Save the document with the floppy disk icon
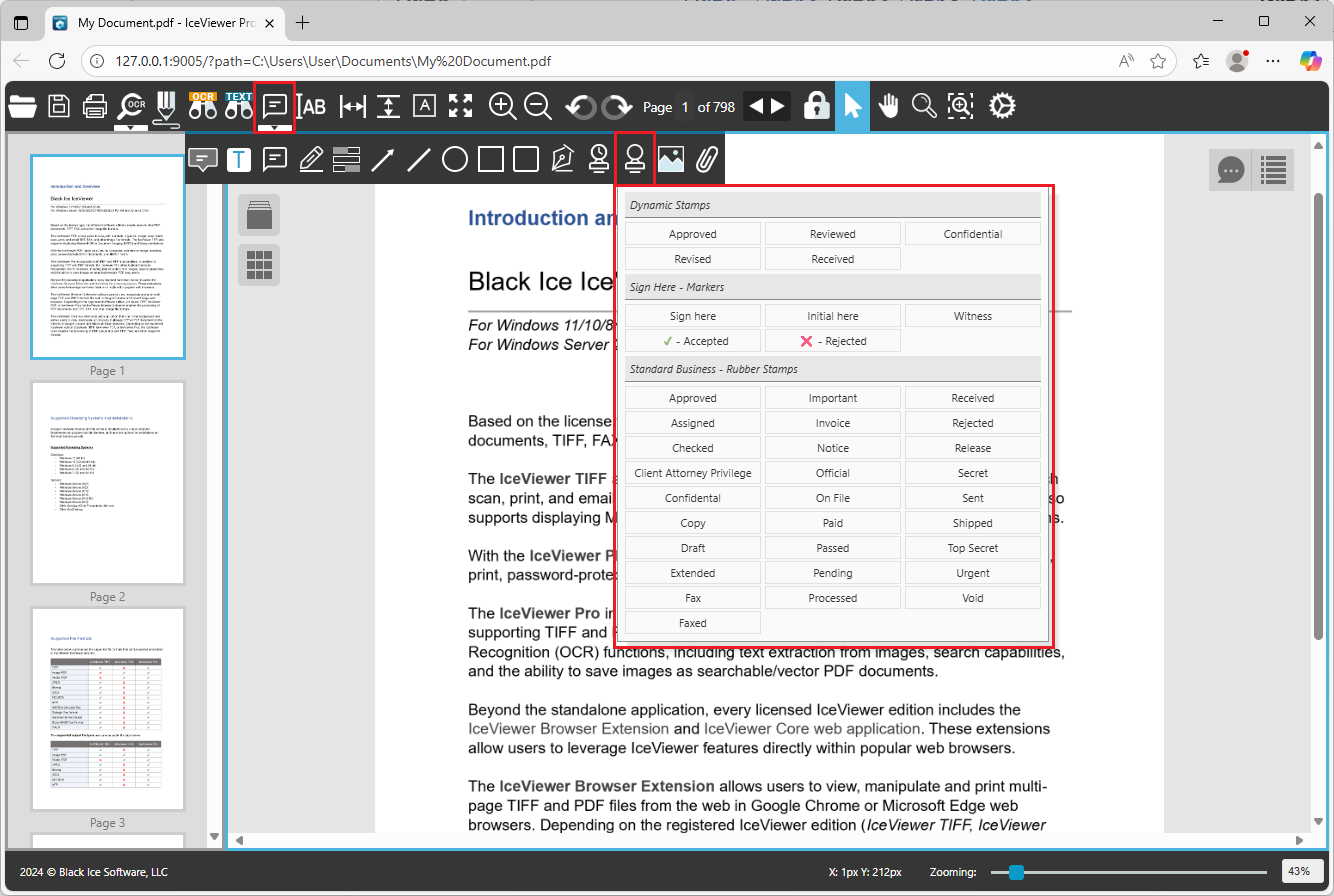The image size is (1334, 896). tap(59, 106)
